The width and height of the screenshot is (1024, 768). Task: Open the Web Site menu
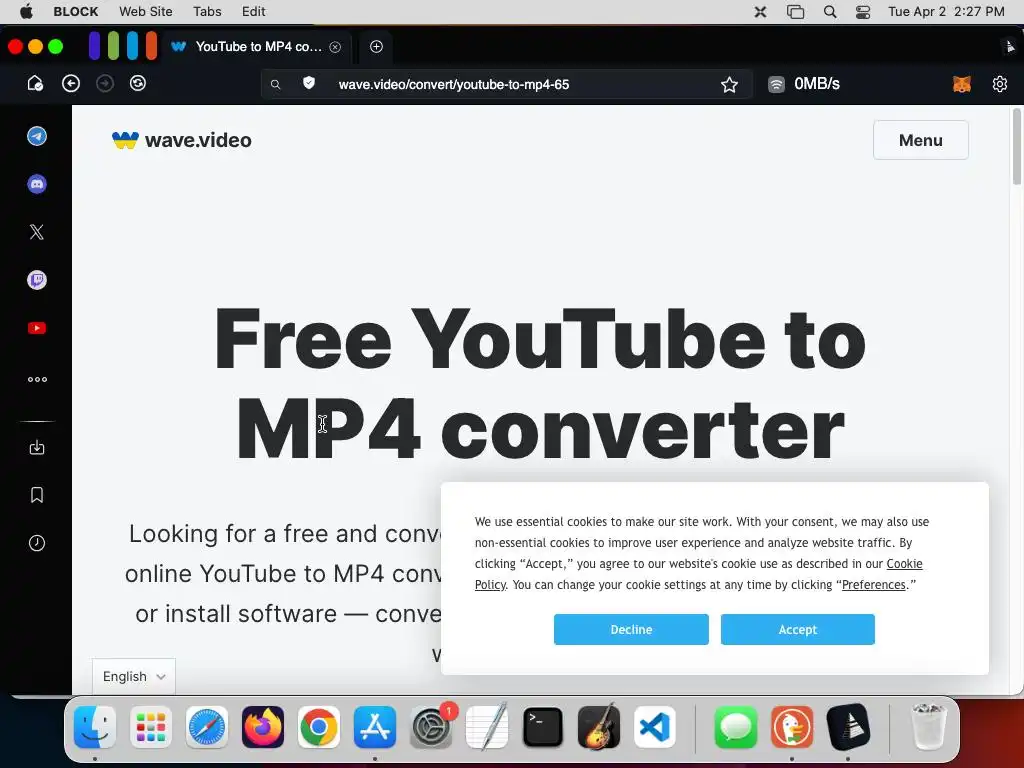pyautogui.click(x=146, y=11)
